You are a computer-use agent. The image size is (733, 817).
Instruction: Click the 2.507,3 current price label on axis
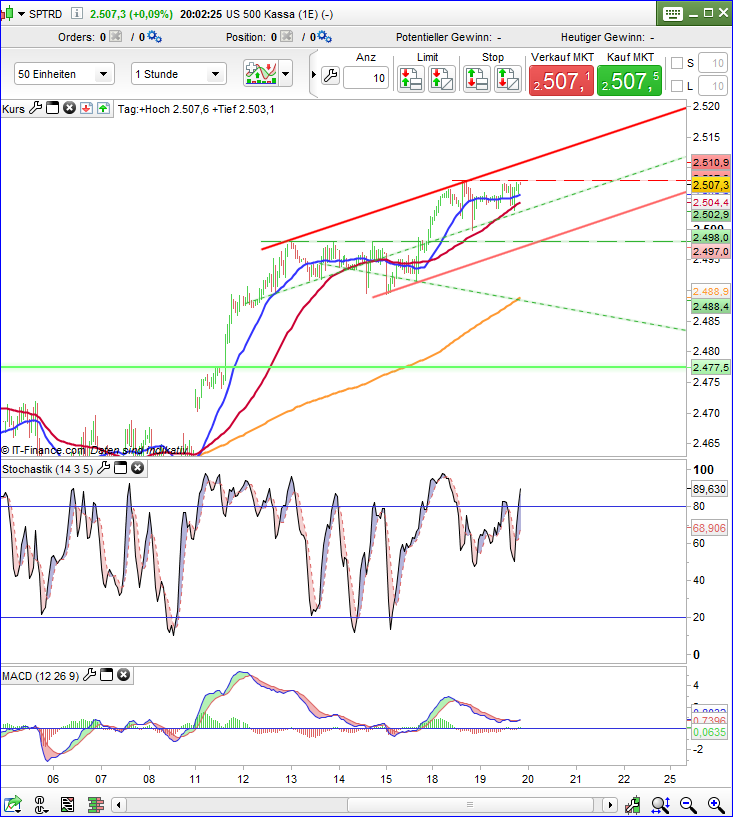tap(711, 185)
